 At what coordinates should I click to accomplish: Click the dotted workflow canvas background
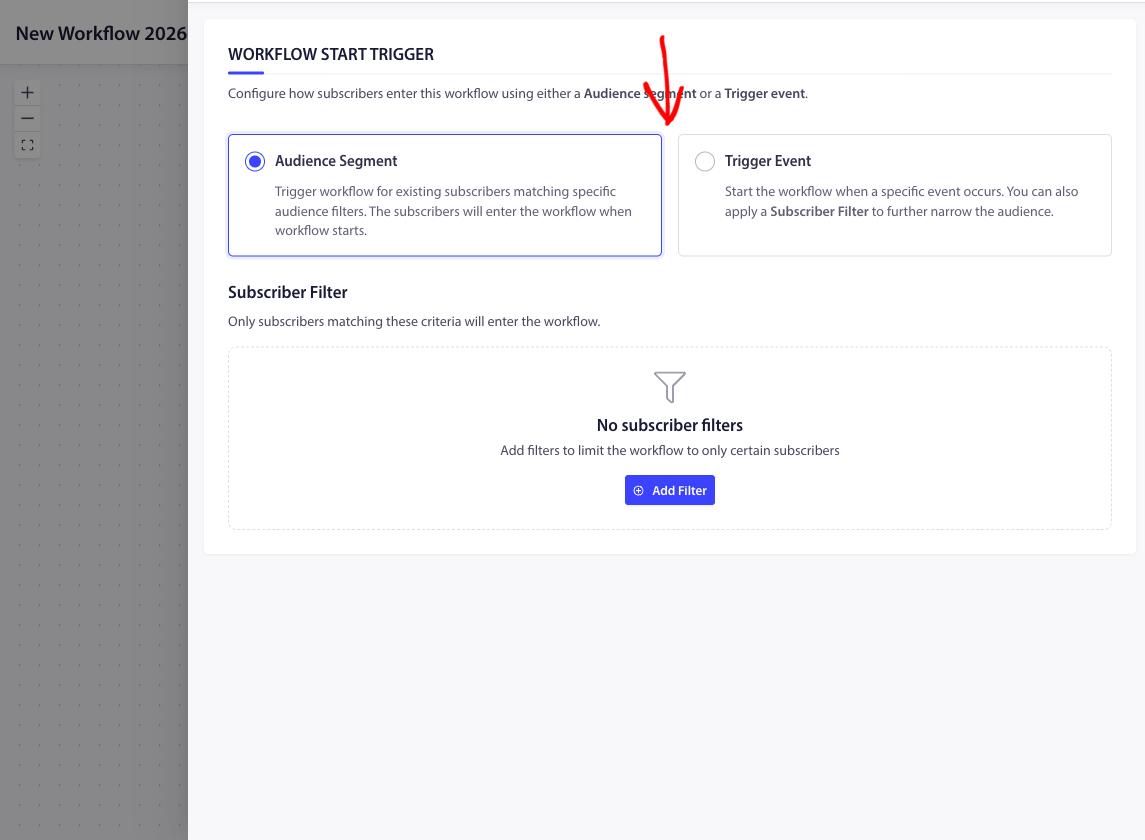click(95, 450)
